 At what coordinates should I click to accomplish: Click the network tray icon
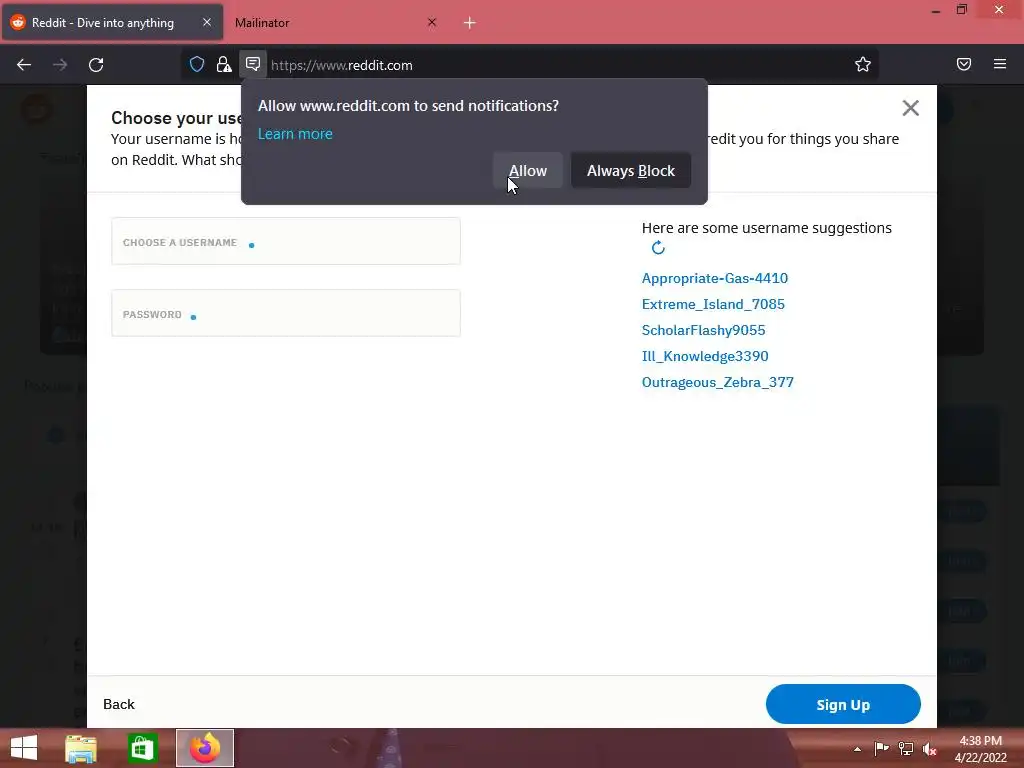[906, 748]
